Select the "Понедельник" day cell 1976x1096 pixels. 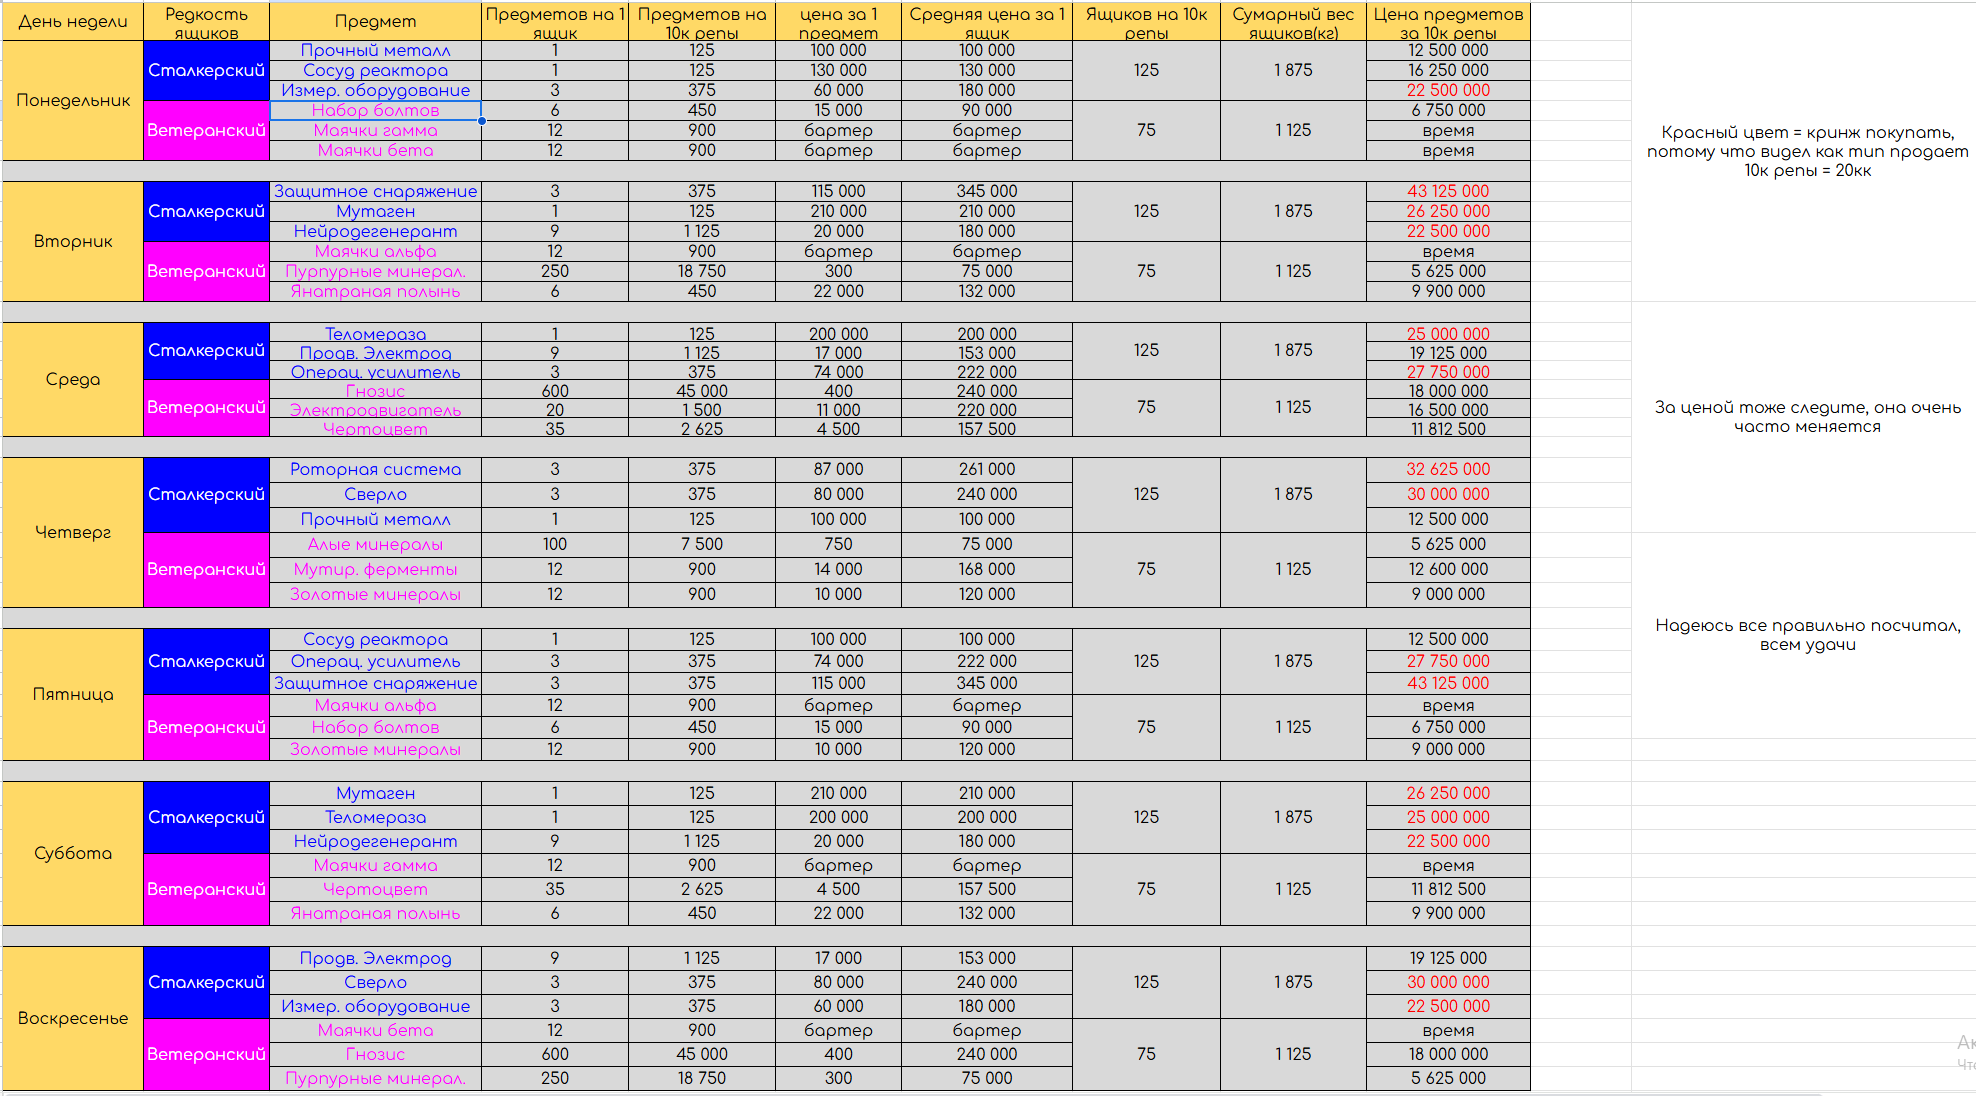tap(73, 100)
